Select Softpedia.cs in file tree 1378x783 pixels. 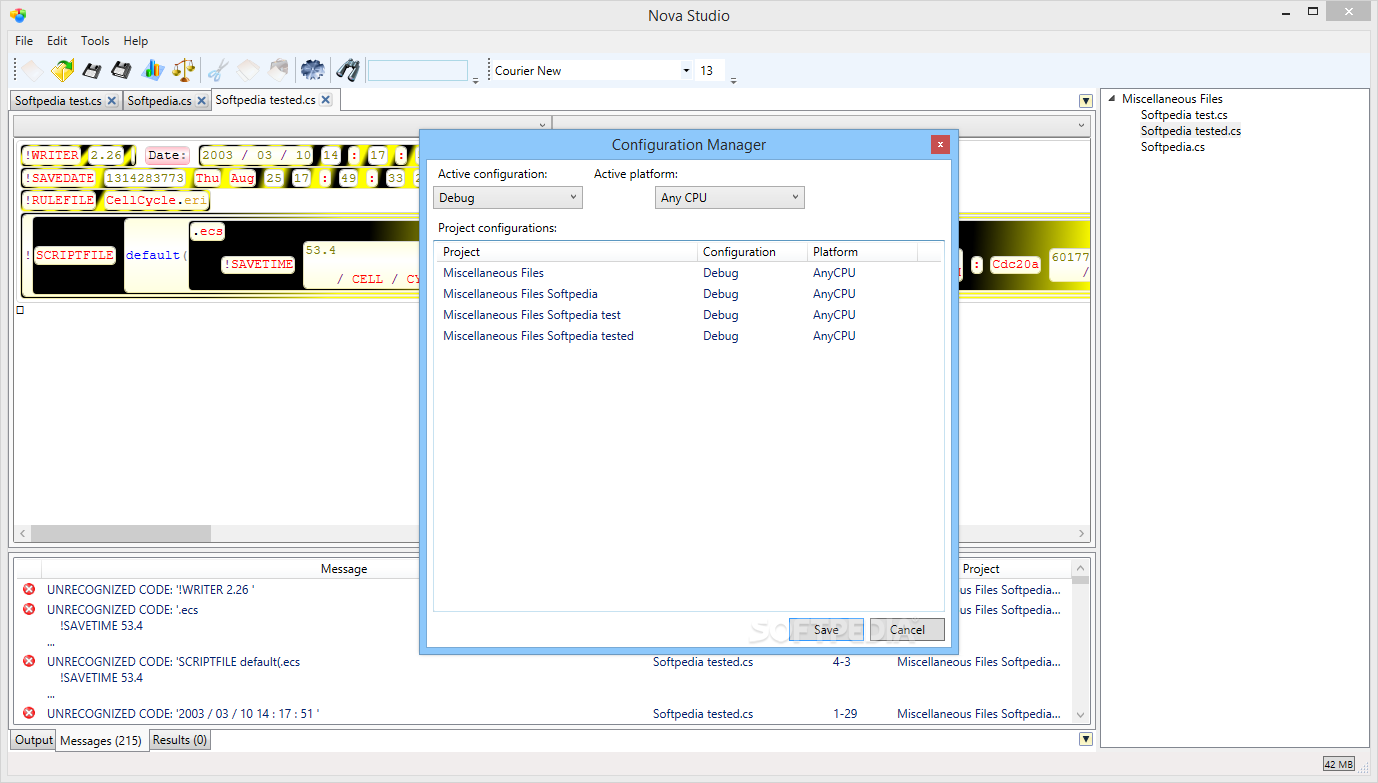[1173, 147]
